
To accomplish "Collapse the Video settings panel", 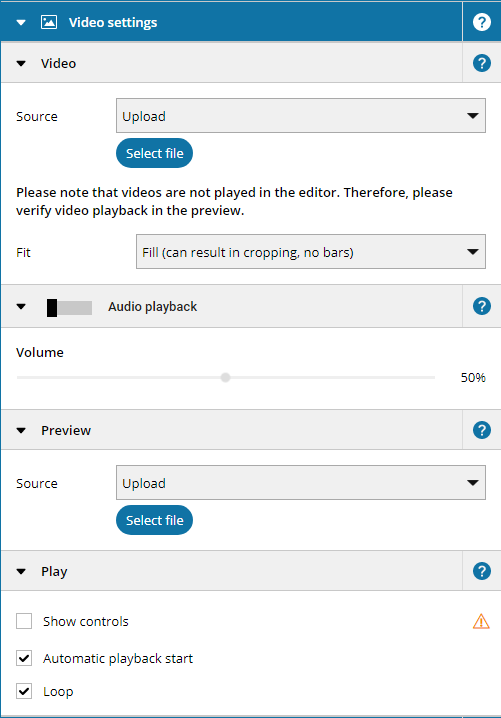I will [x=21, y=22].
